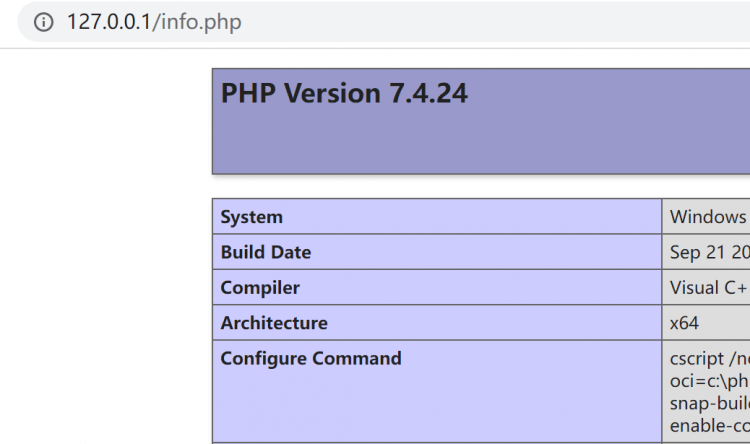Click the site information icon
This screenshot has width=750, height=444.
[43, 22]
